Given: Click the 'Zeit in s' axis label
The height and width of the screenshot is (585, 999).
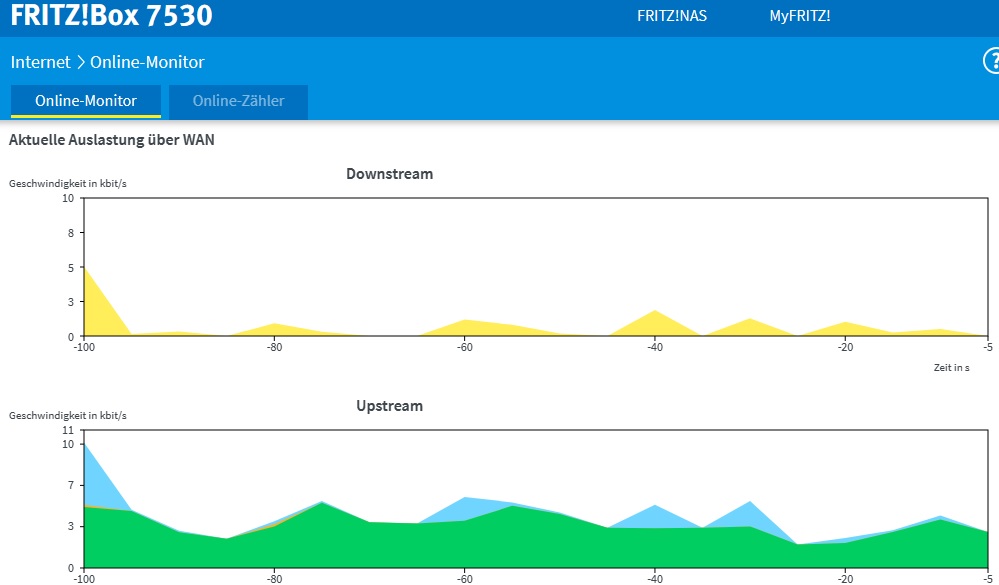Looking at the screenshot, I should point(951,368).
